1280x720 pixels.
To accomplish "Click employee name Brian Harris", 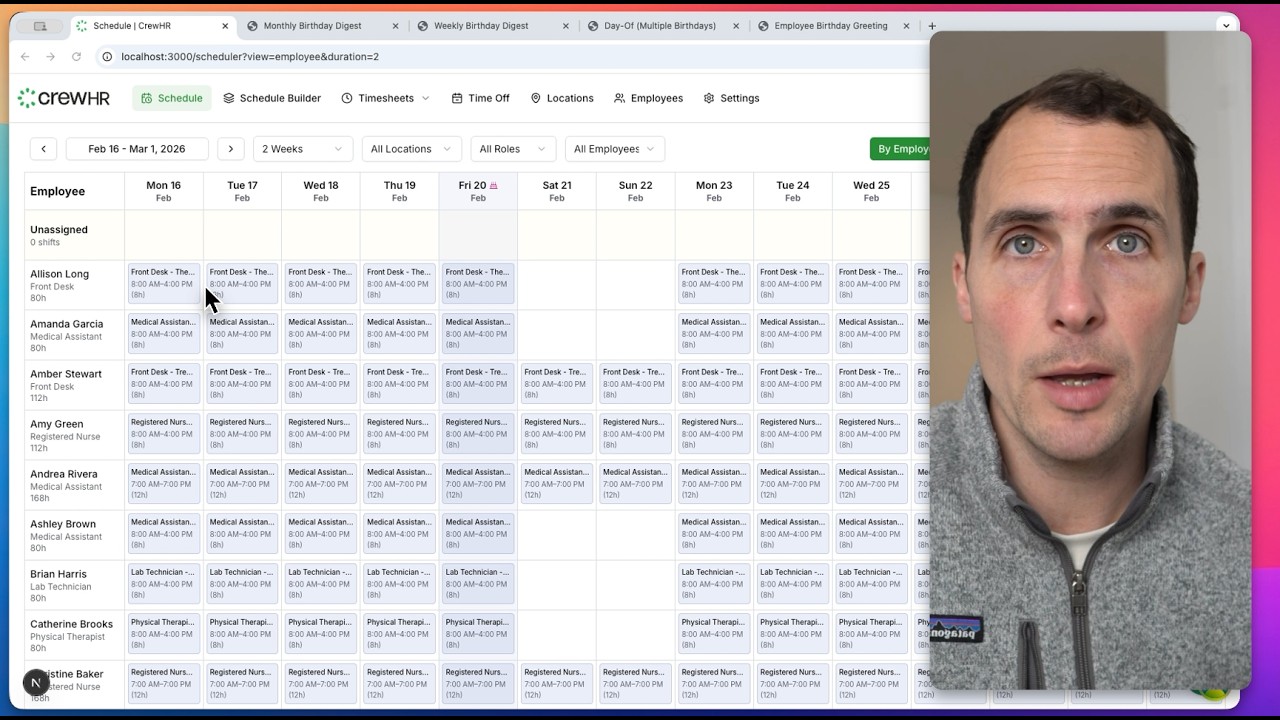I will tap(58, 574).
